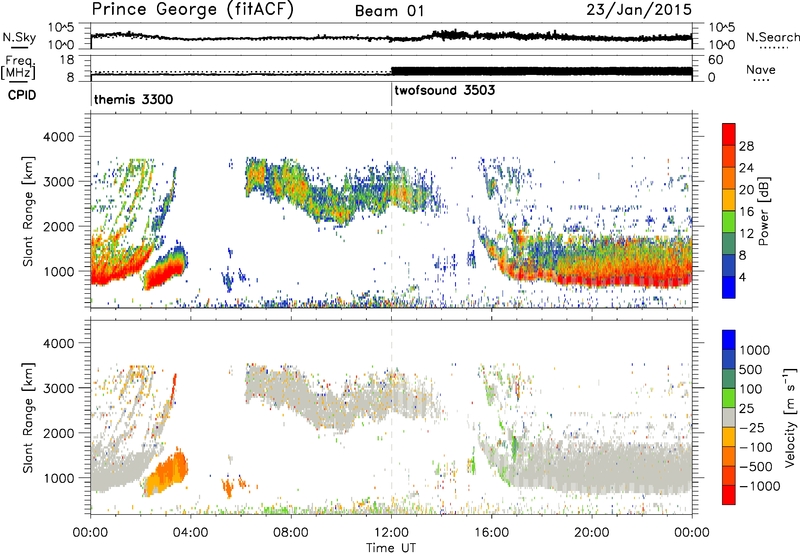Pick the bright blue bottom power colorbar segment
This screenshot has height=554, width=800.
point(729,288)
